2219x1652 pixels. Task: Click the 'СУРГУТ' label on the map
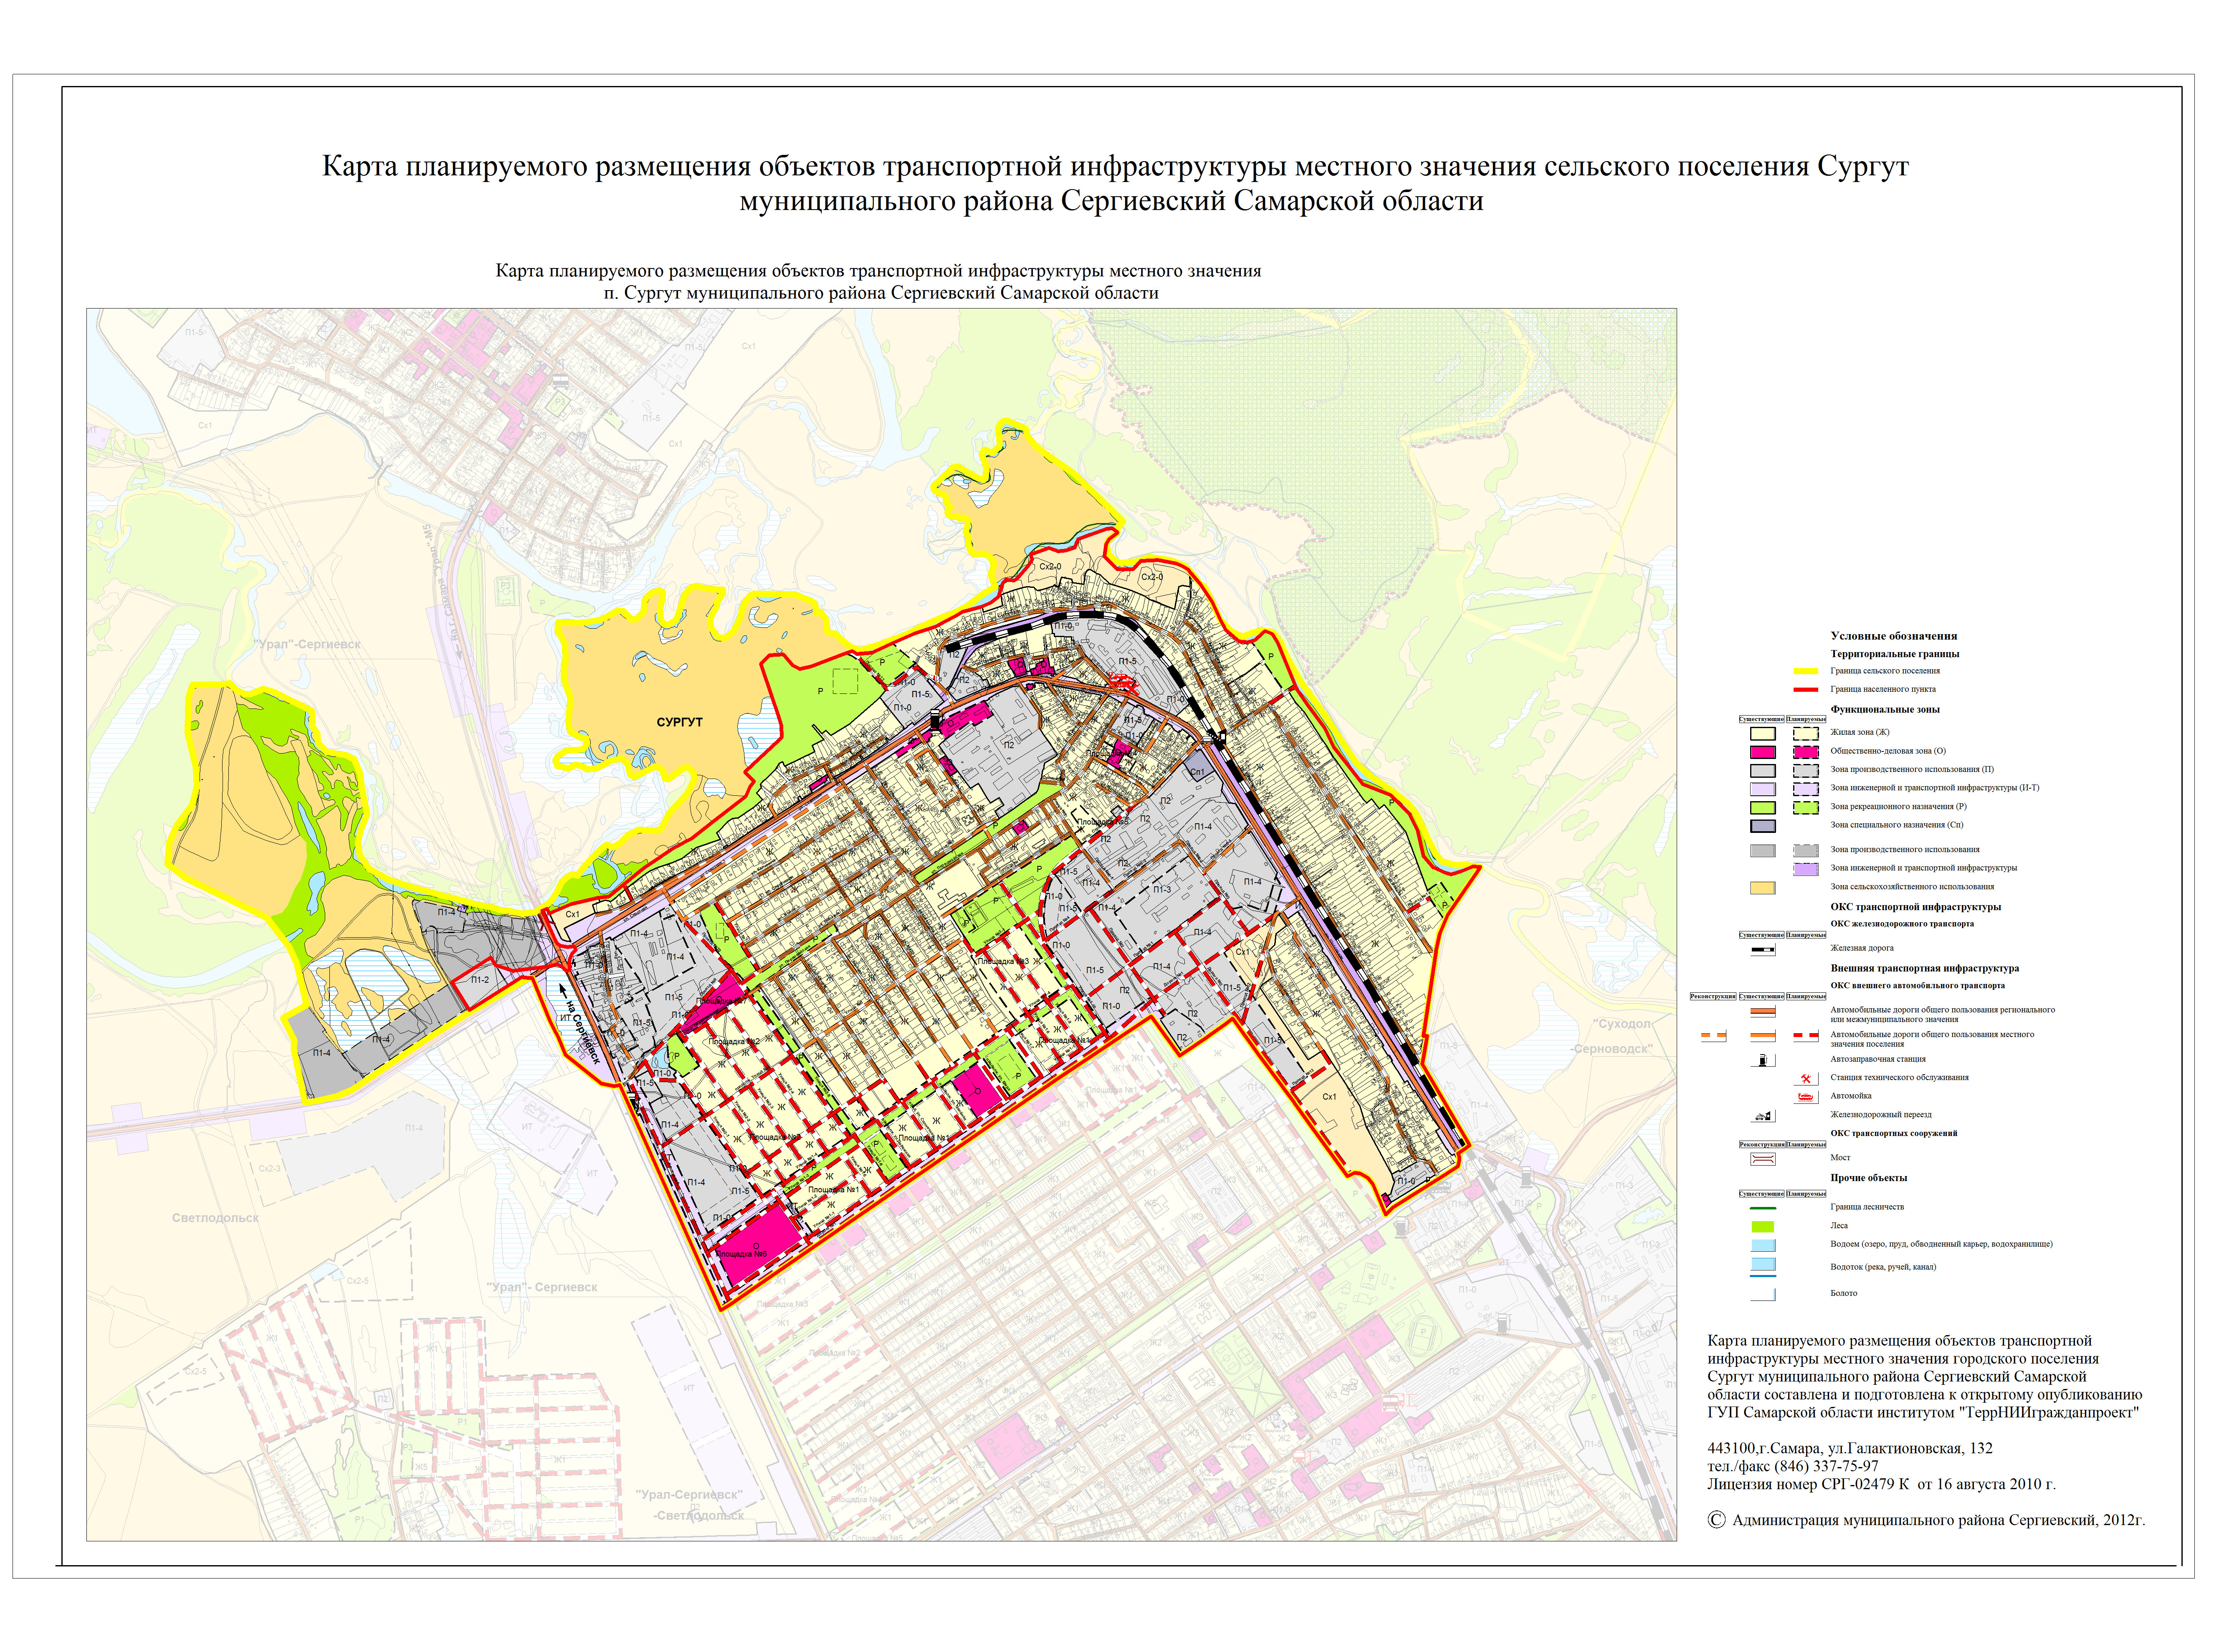680,722
